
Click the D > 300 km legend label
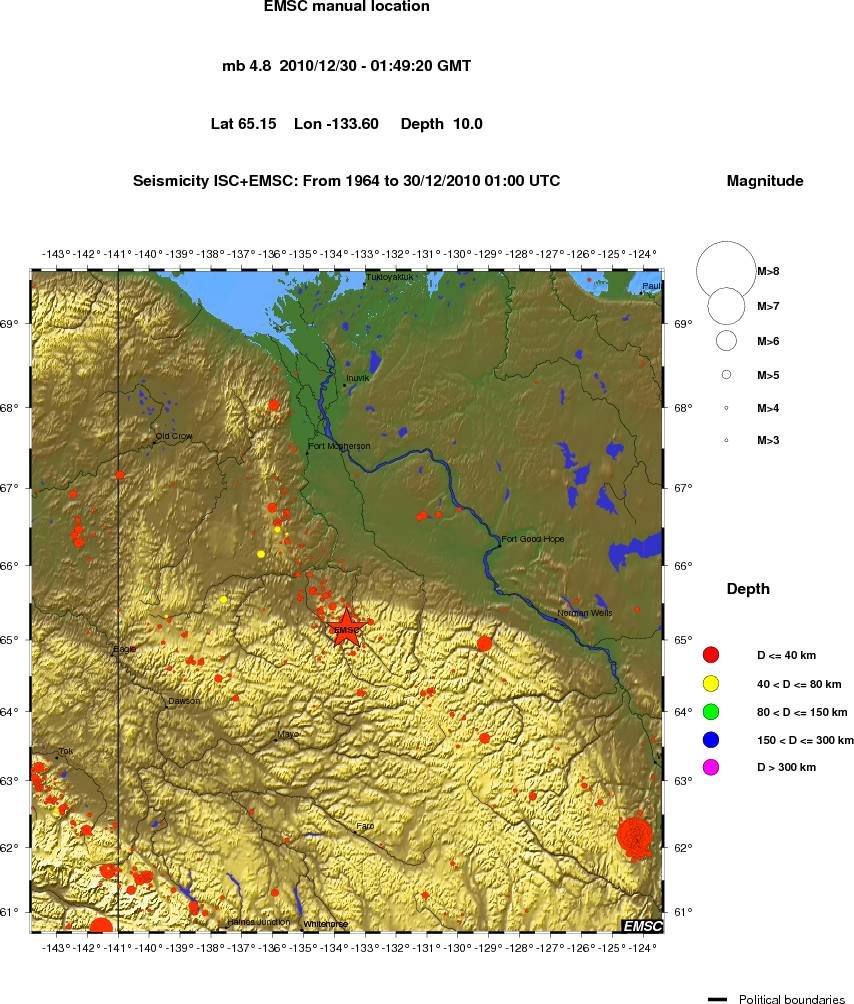(786, 768)
